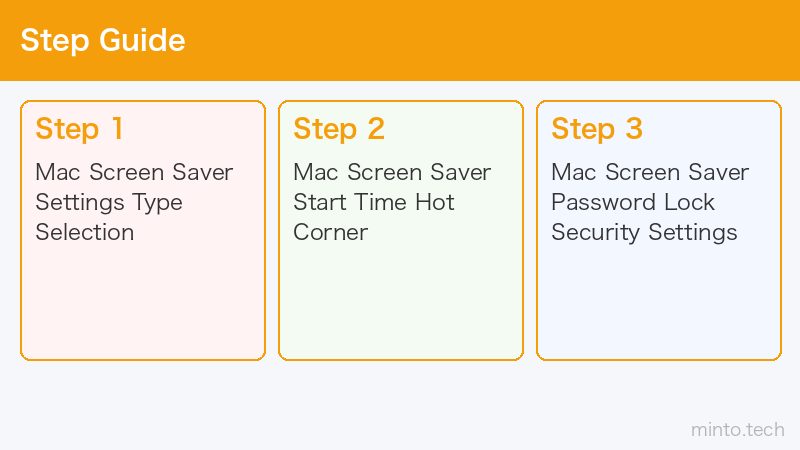Select the Step 3 heading
Screen dimensions: 800x450
(x=597, y=129)
